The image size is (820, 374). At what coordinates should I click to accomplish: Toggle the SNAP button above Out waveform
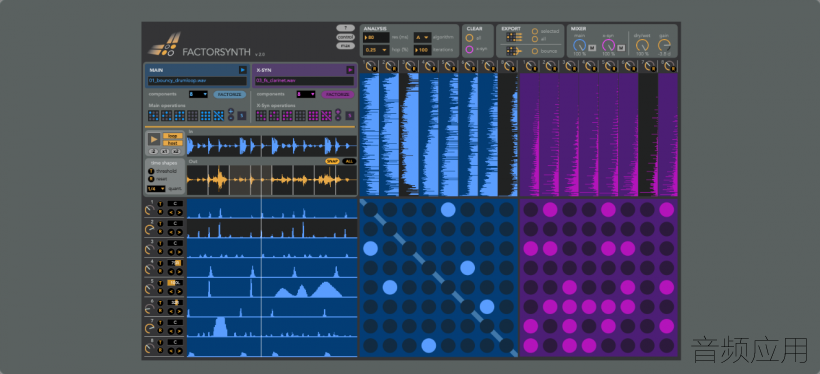(x=333, y=161)
